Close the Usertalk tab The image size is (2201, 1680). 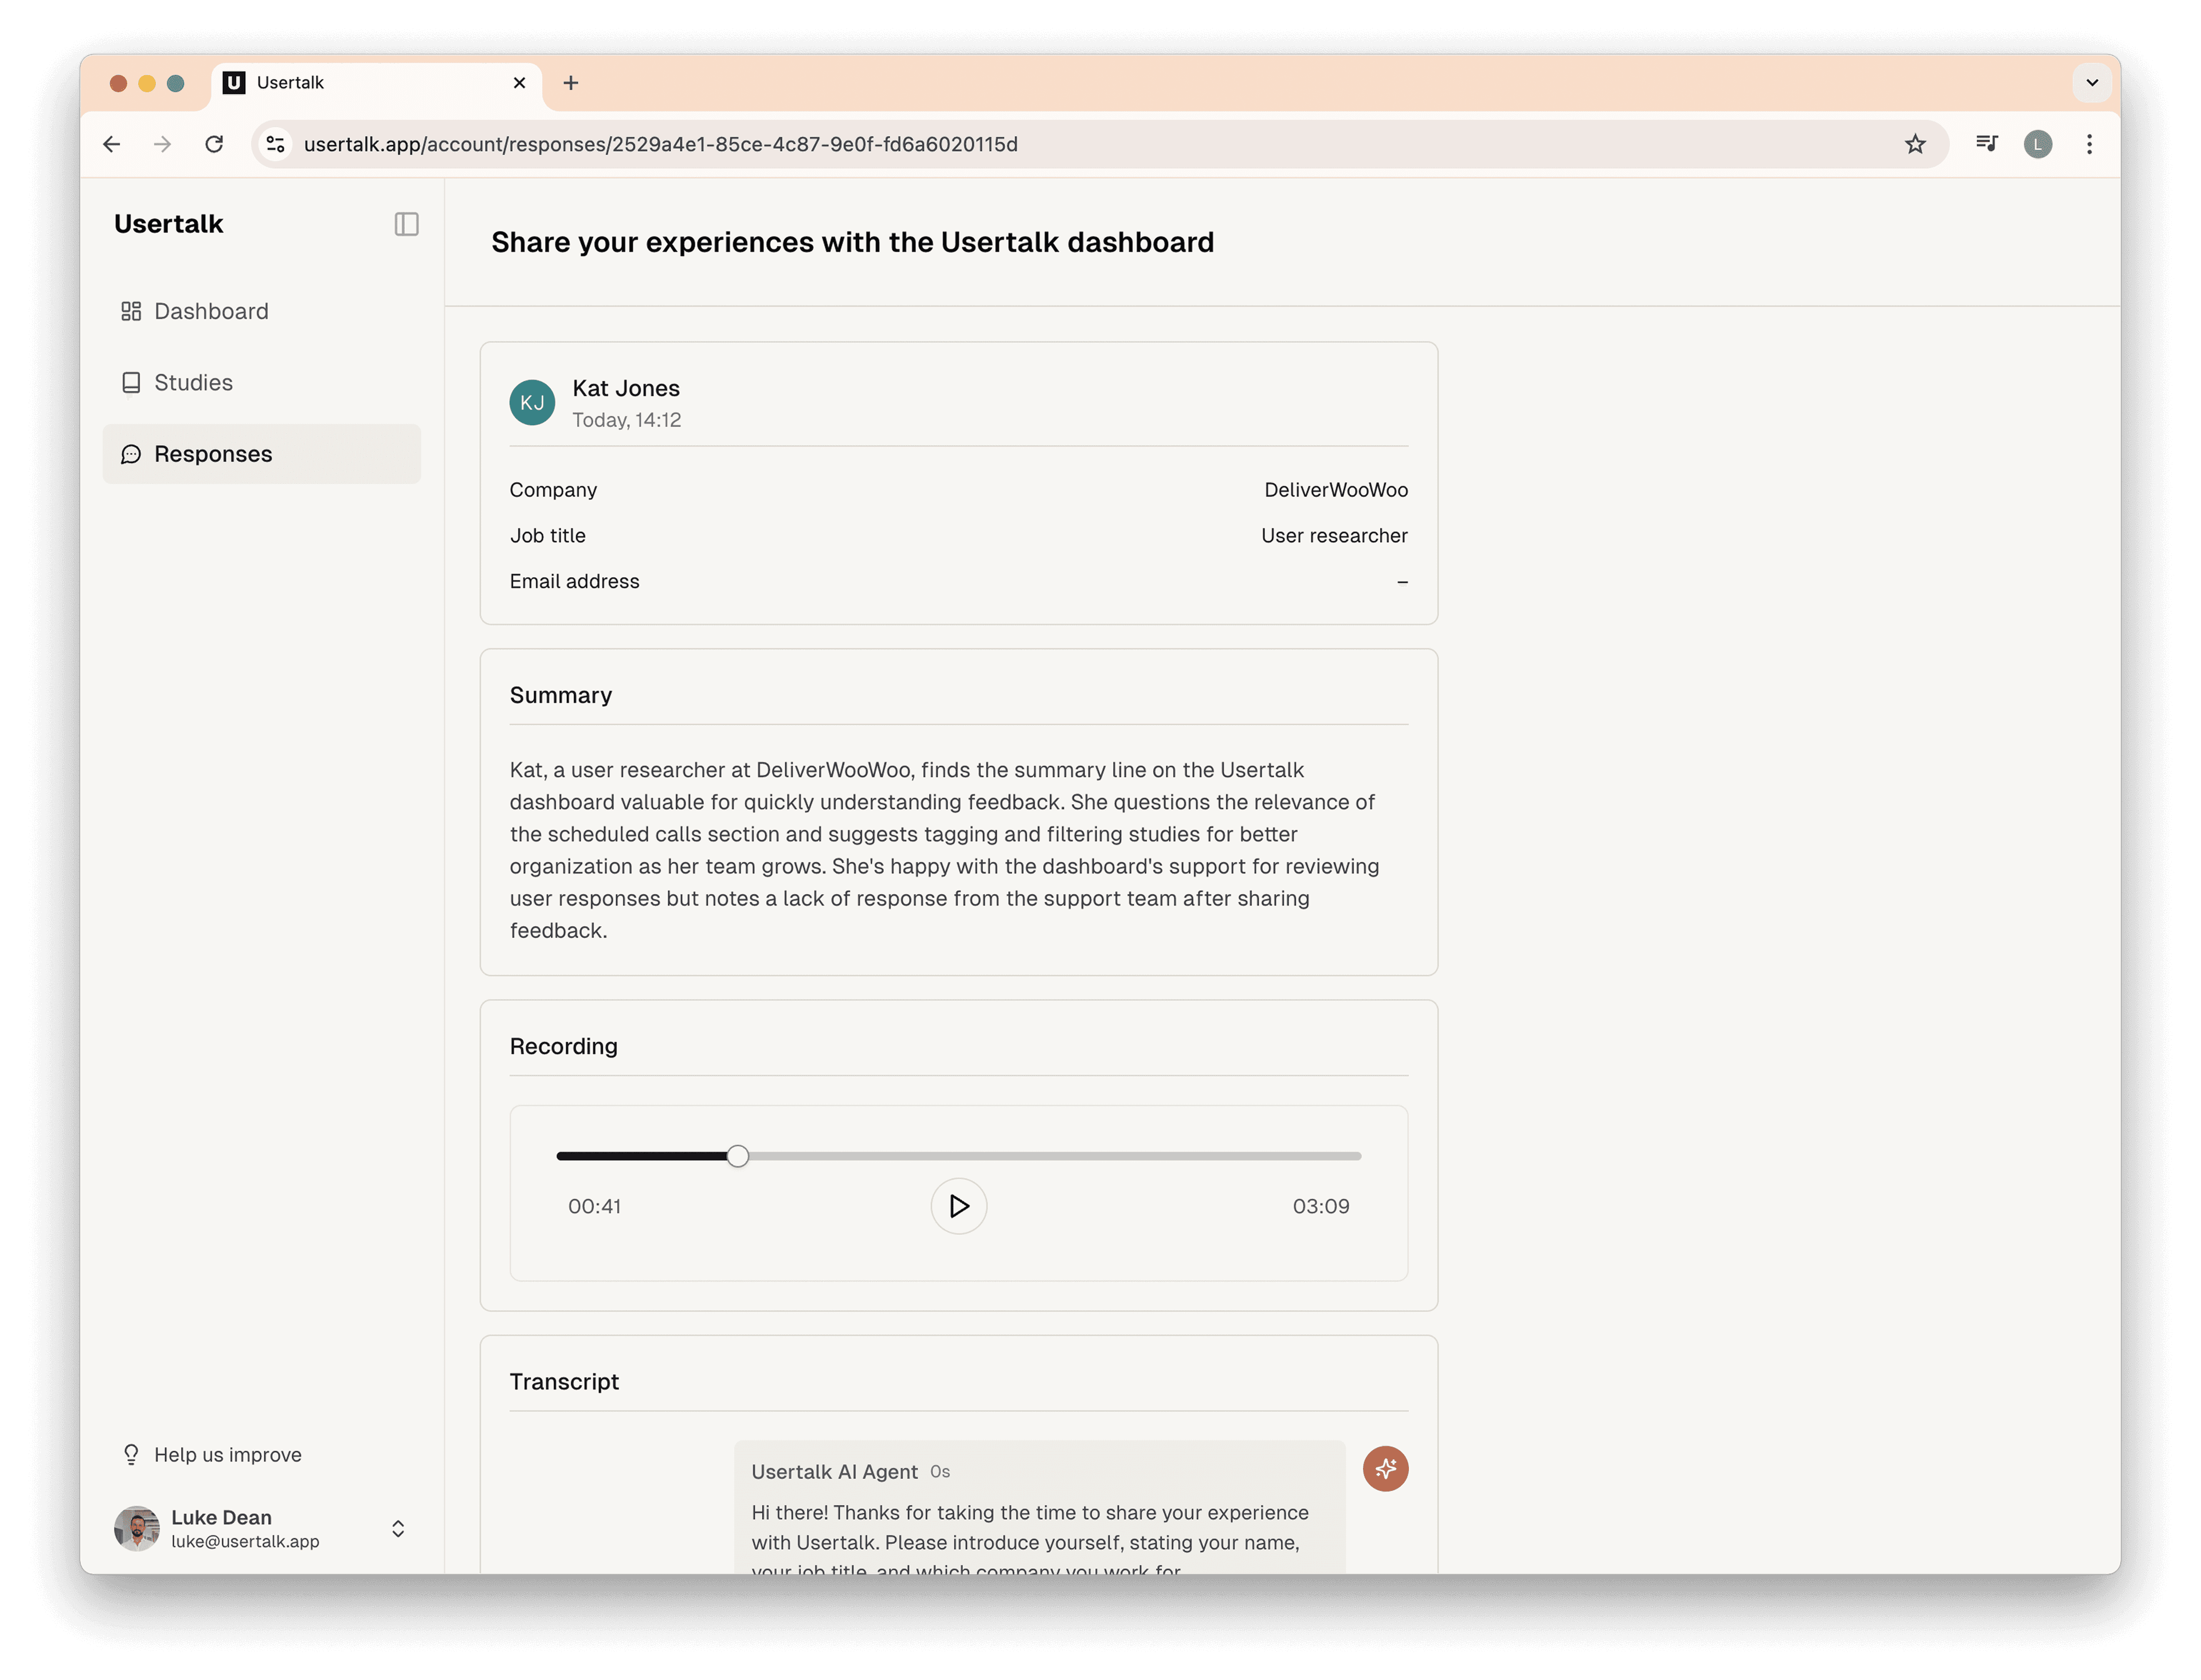click(x=519, y=83)
